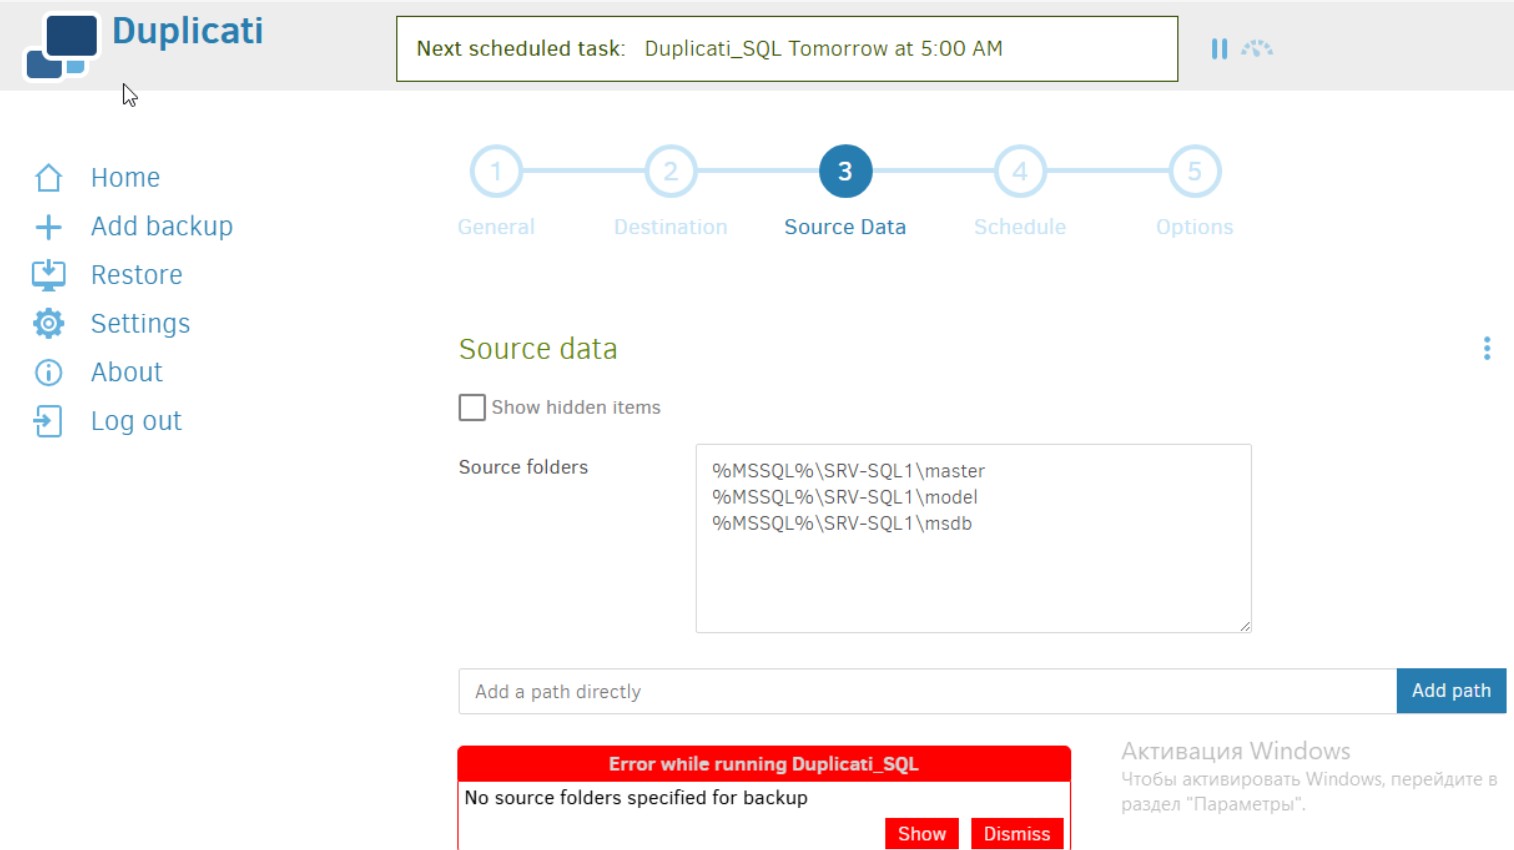Show the Duplicati_SQL error details
Viewport: 1514px width, 850px height.
pyautogui.click(x=921, y=833)
